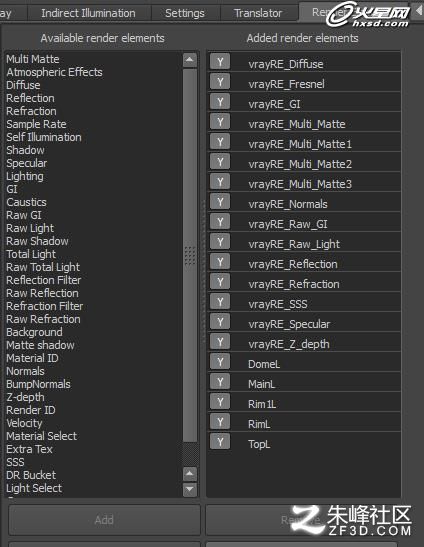Click the tab-scroll left arrow at top right

(419, 11)
